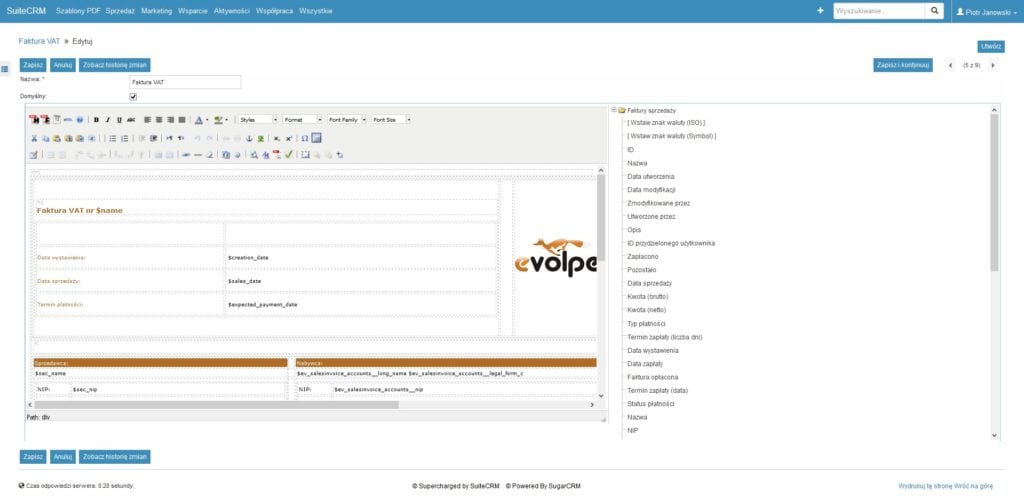Image resolution: width=1024 pixels, height=499 pixels.
Task: Click the search magnifier icon
Action: (x=935, y=11)
